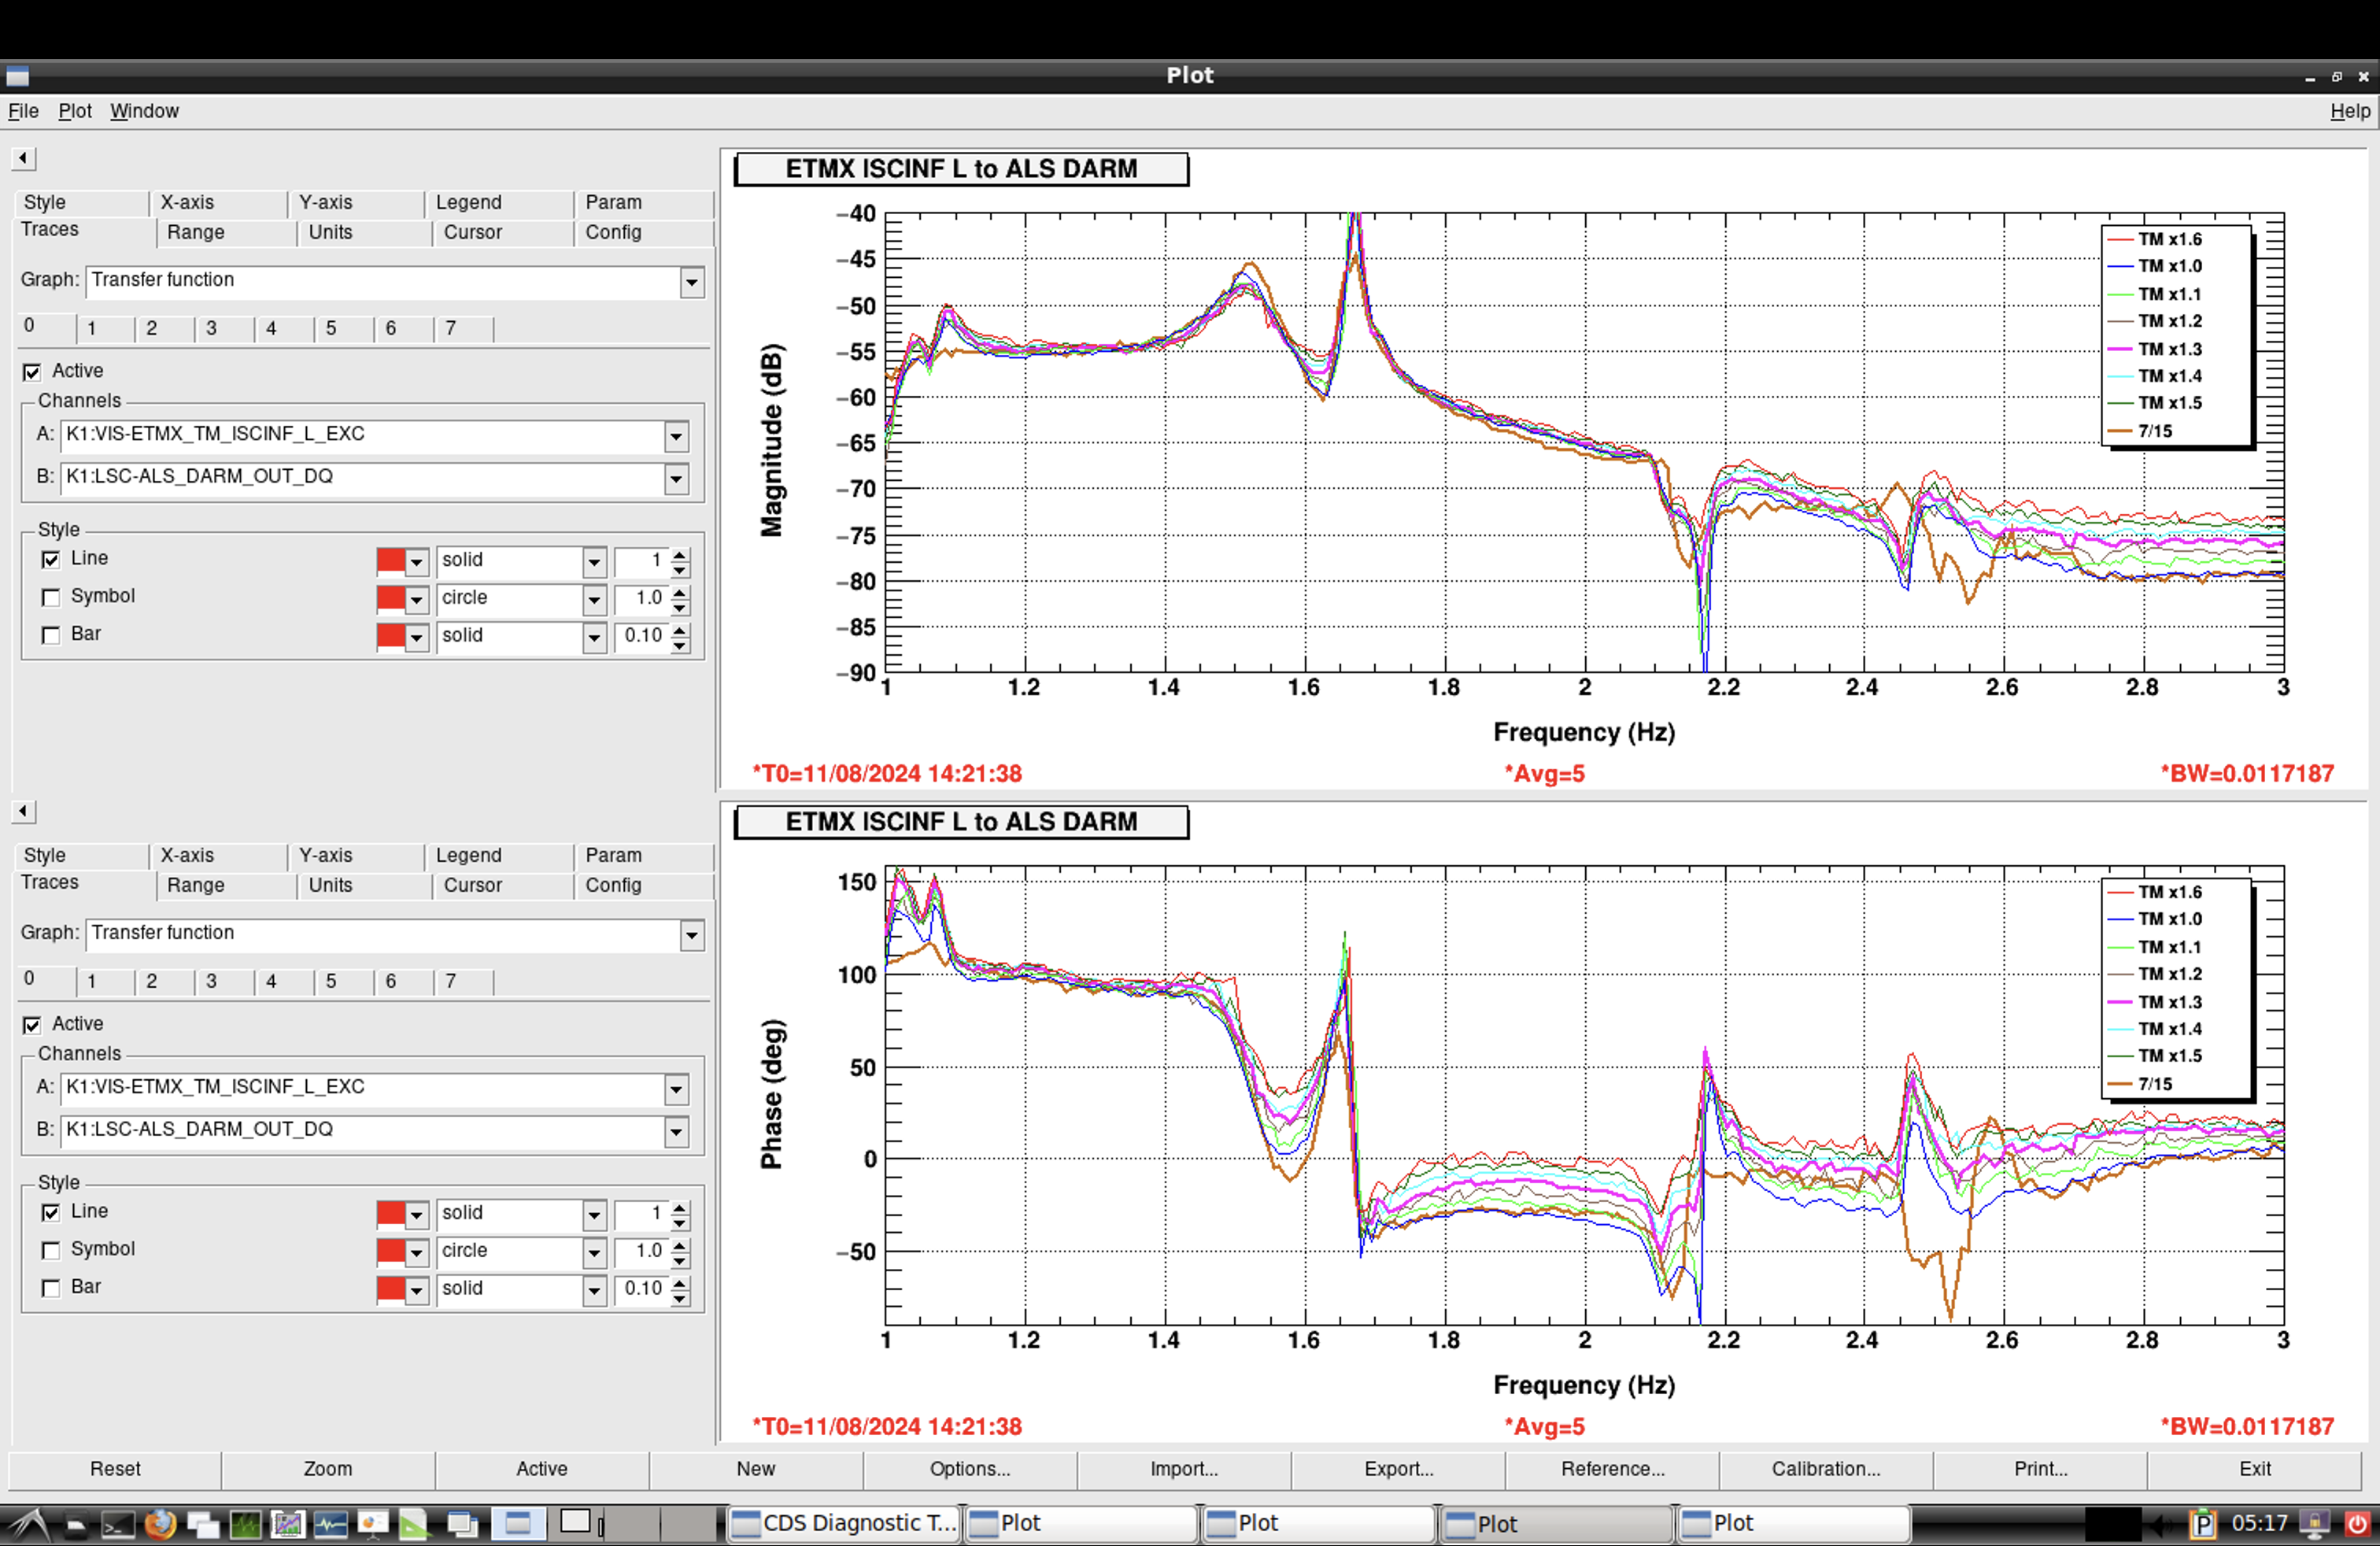Open the green triangle ruler icon
Viewport: 2380px width, 1546px height.
414,1524
